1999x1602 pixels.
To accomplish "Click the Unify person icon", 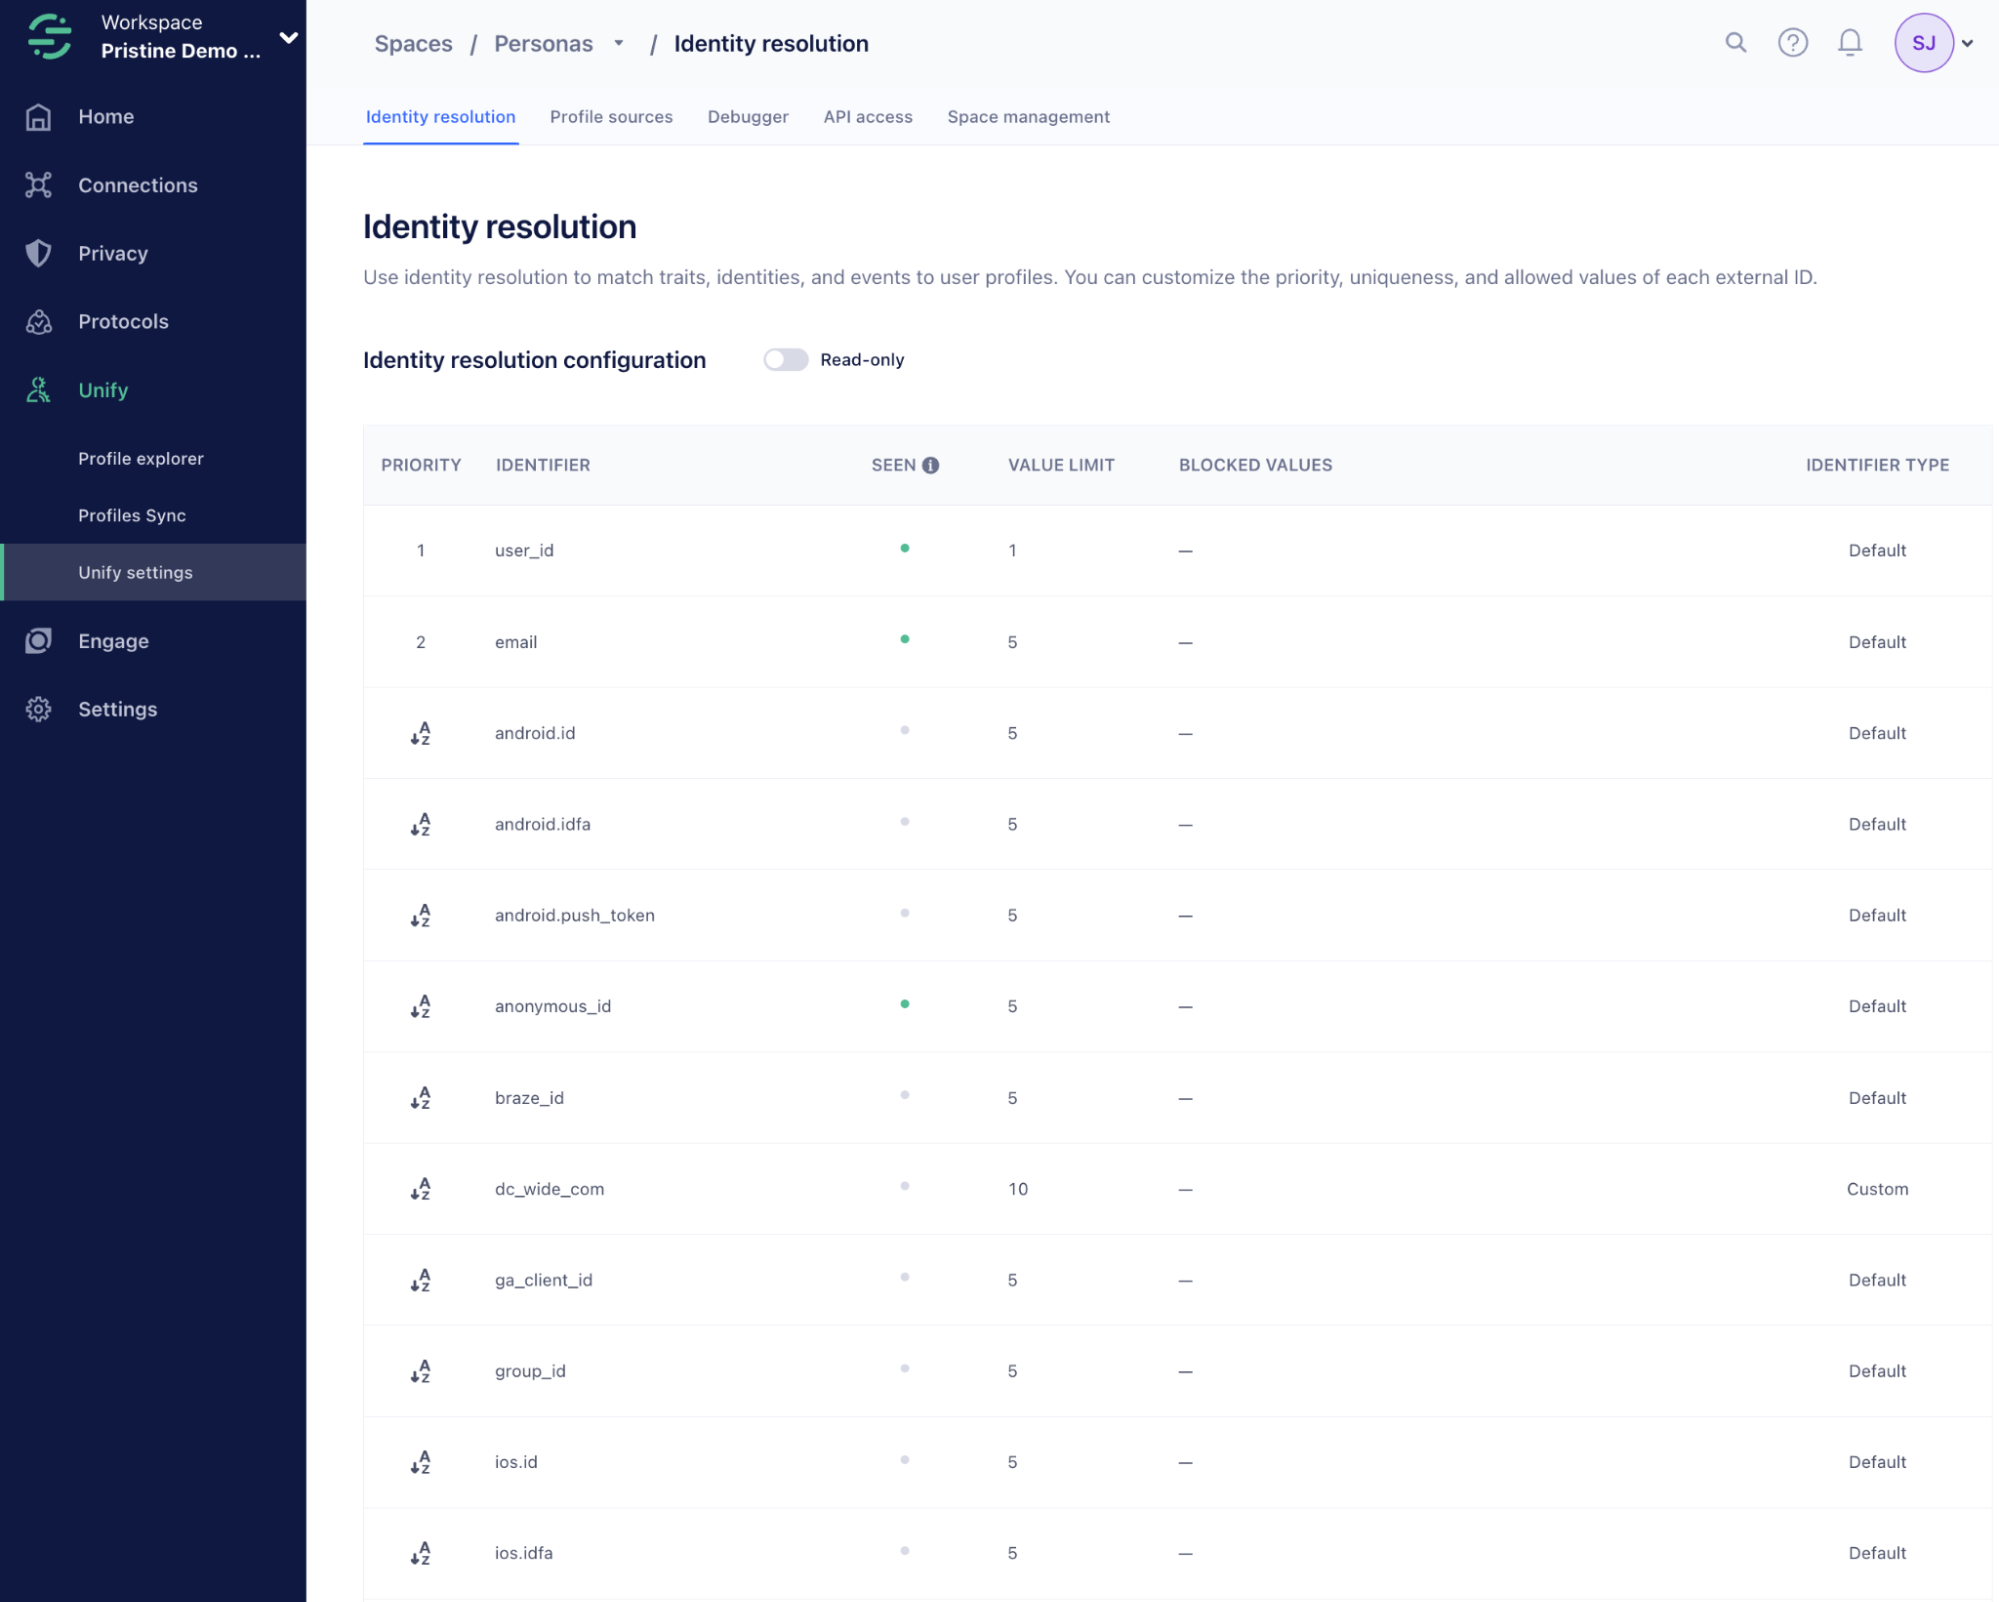I will (38, 390).
